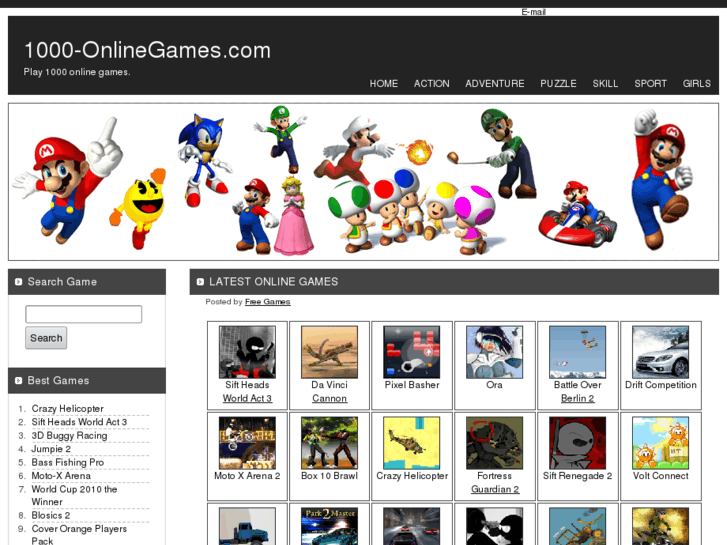
Task: Open Blosics 2 in Best Games list
Action: [x=51, y=515]
